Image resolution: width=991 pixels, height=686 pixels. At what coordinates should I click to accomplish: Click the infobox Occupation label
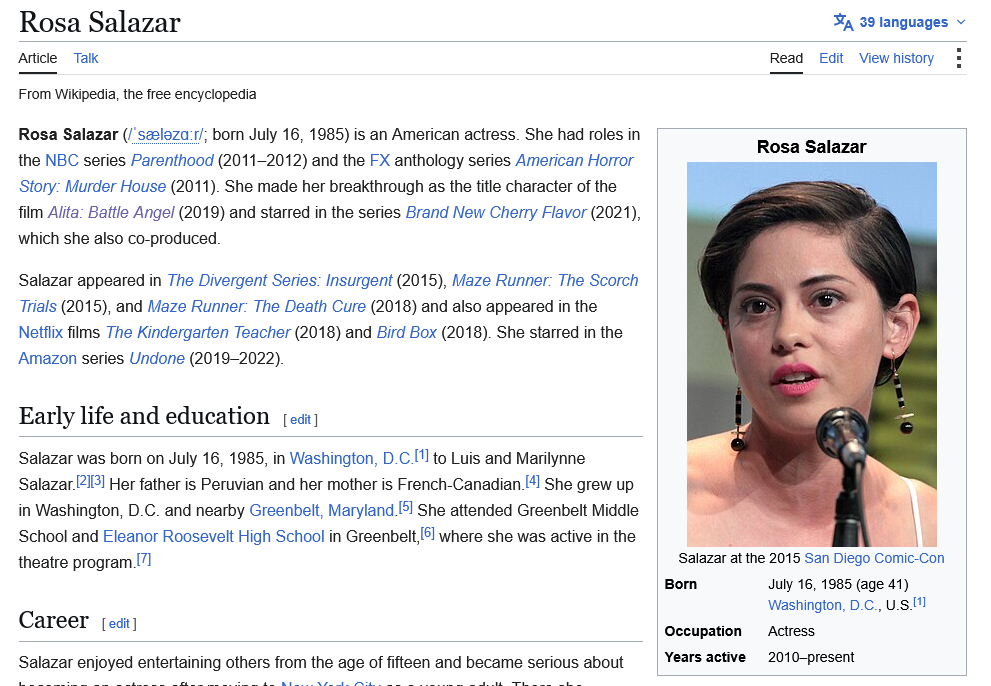[x=703, y=631]
